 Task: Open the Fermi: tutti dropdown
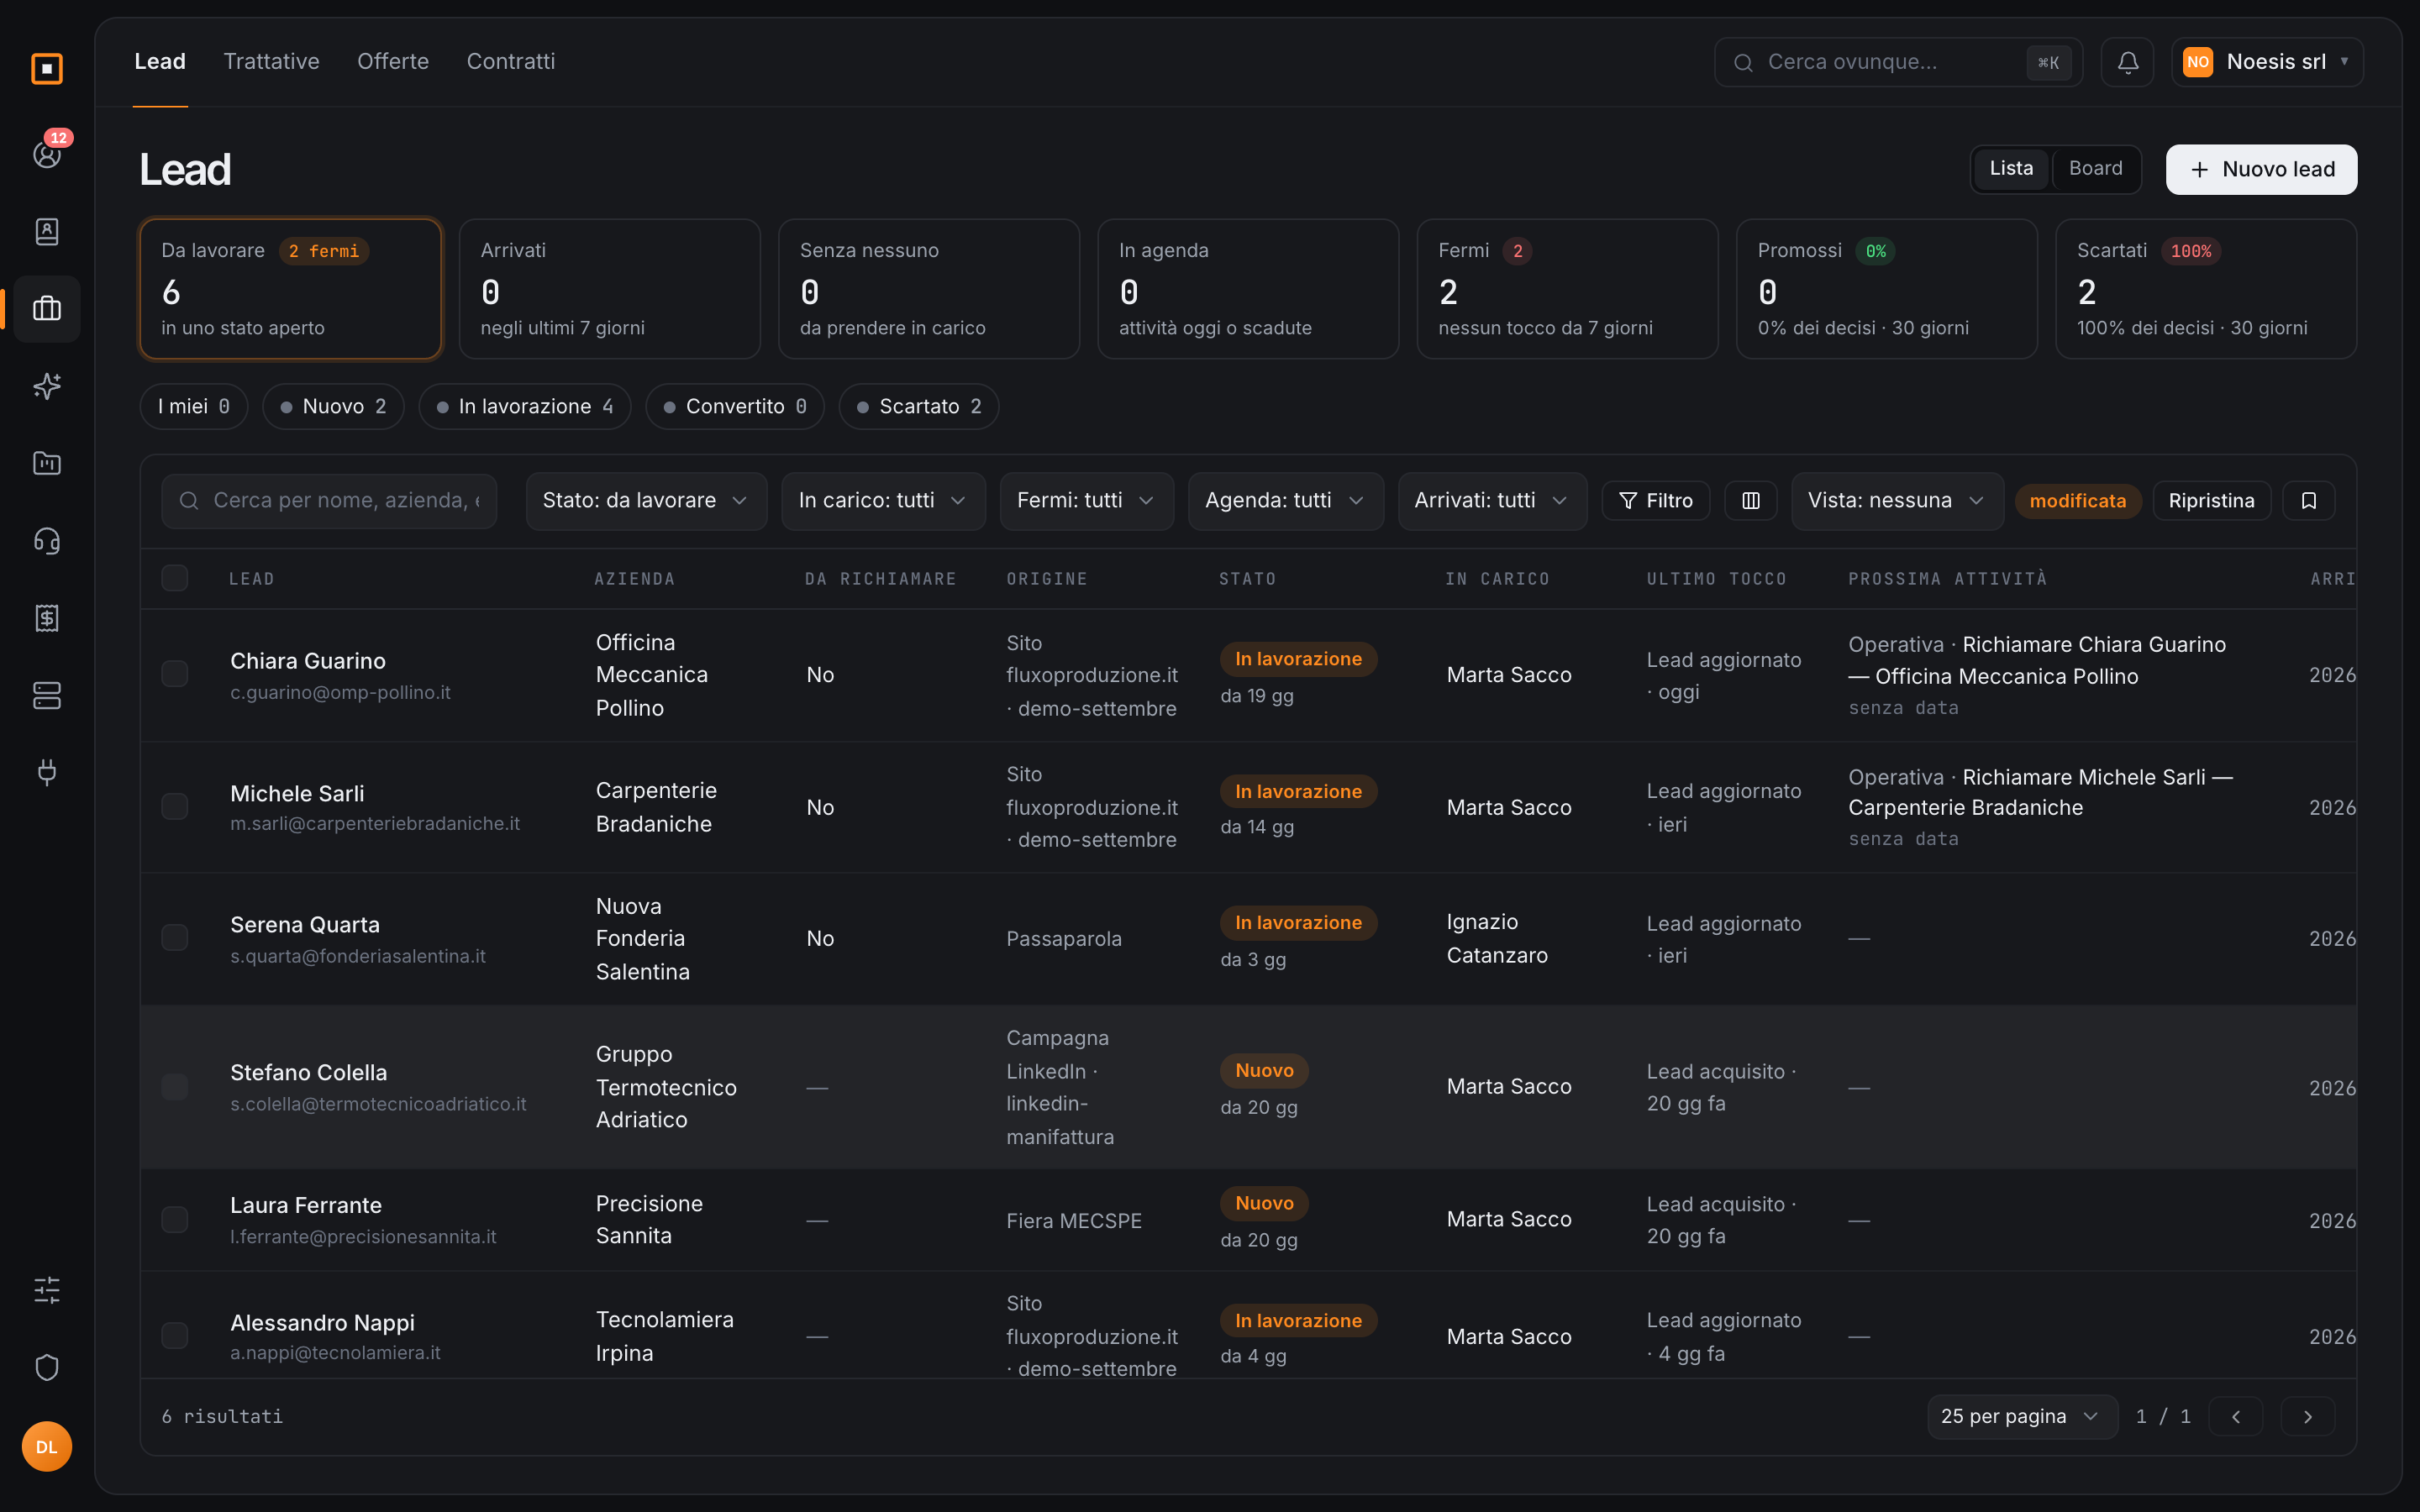1086,501
